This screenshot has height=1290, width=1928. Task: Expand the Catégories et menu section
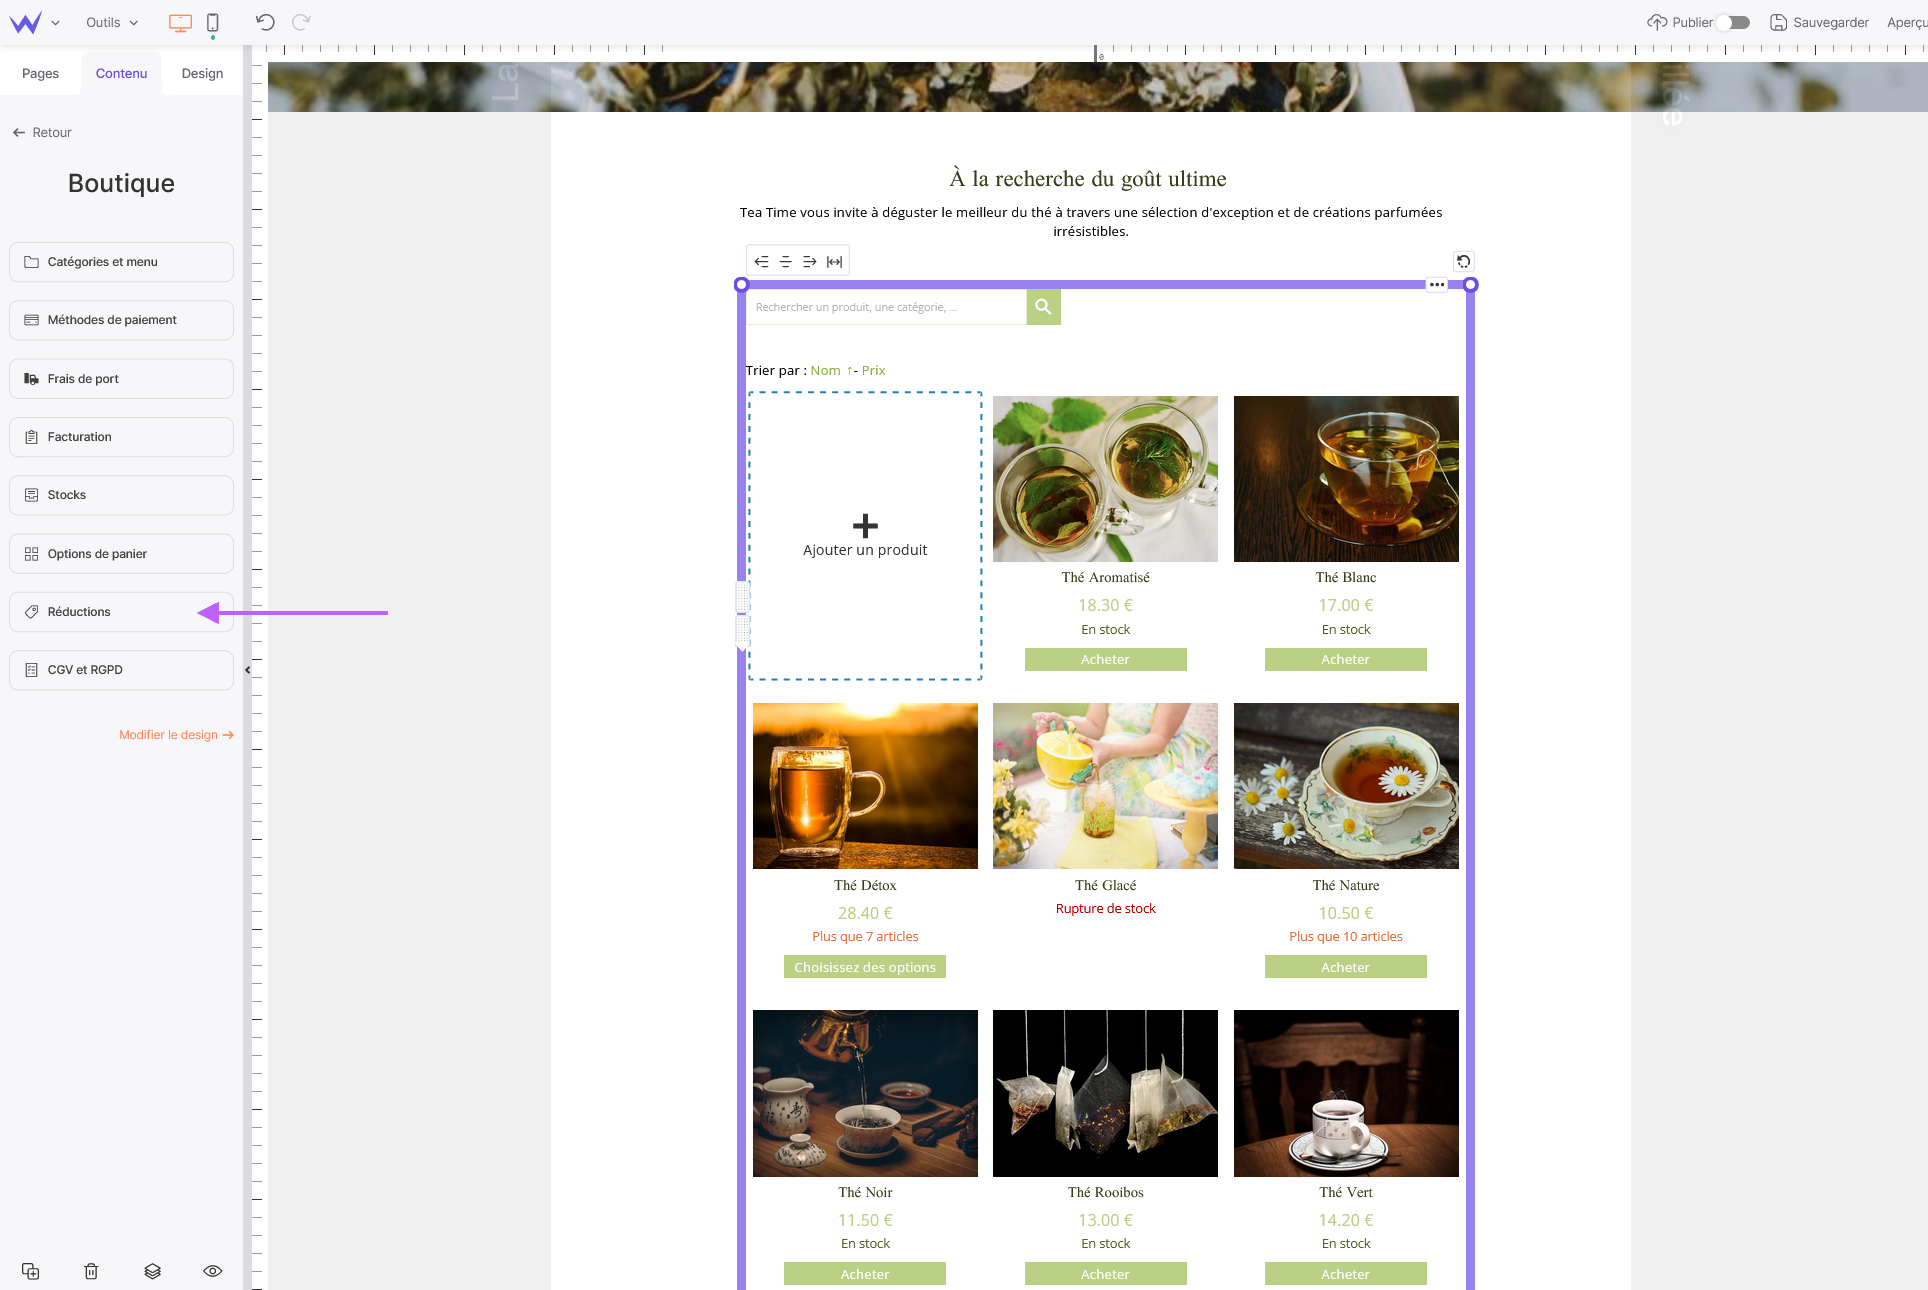(121, 262)
